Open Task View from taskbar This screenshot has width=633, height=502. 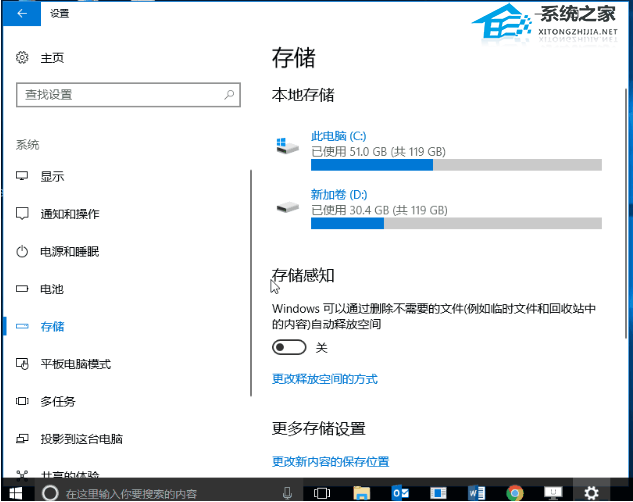coord(322,493)
